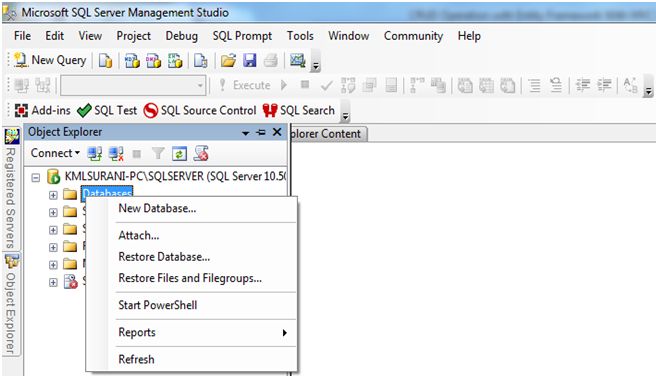Click the Decrease Indent icon
656x376 pixels.
coord(583,85)
